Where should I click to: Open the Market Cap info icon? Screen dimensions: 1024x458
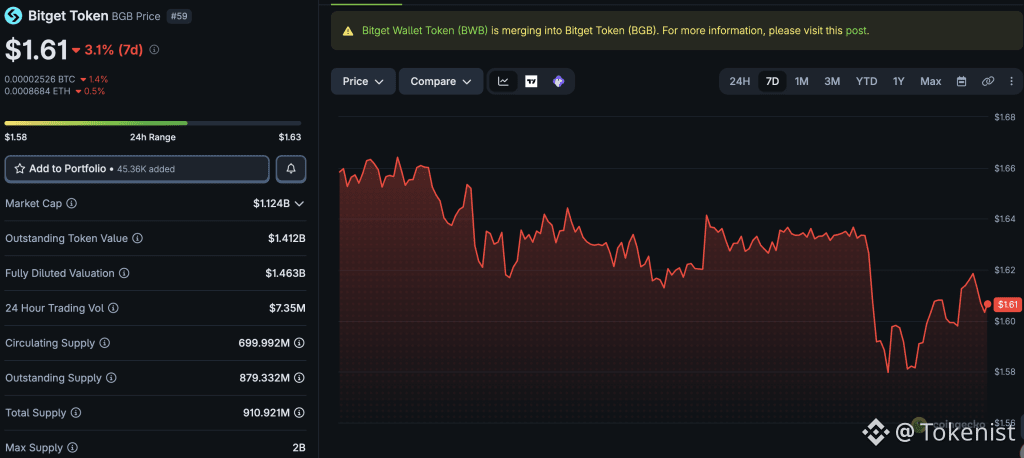click(x=72, y=203)
